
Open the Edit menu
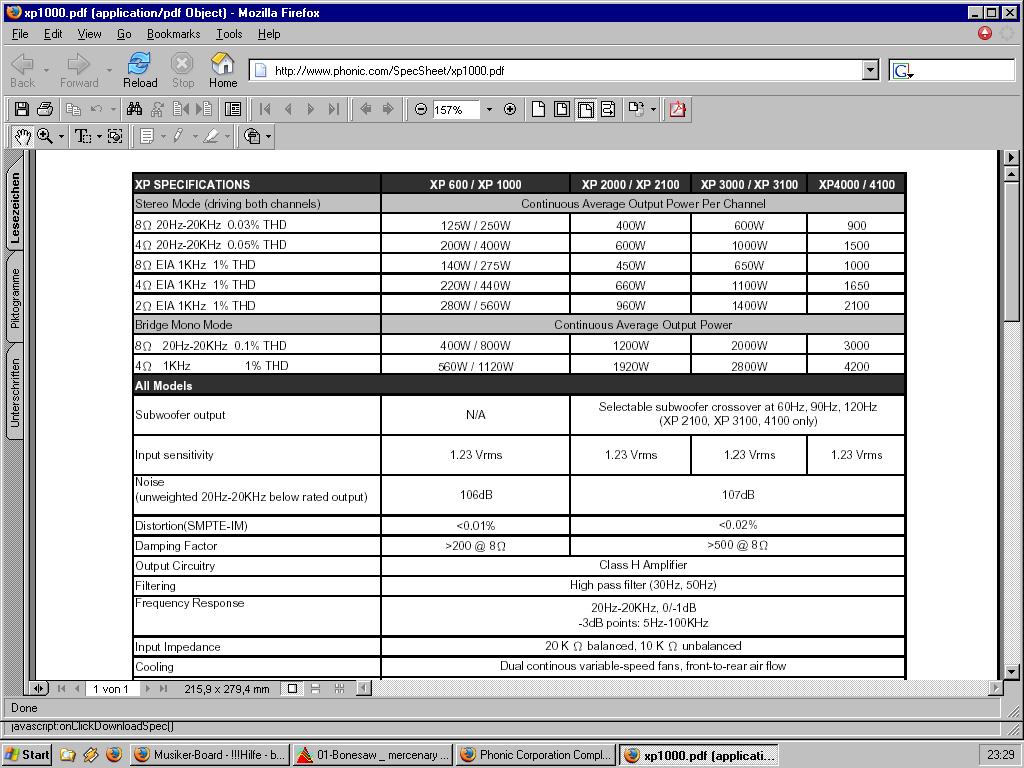tap(53, 34)
